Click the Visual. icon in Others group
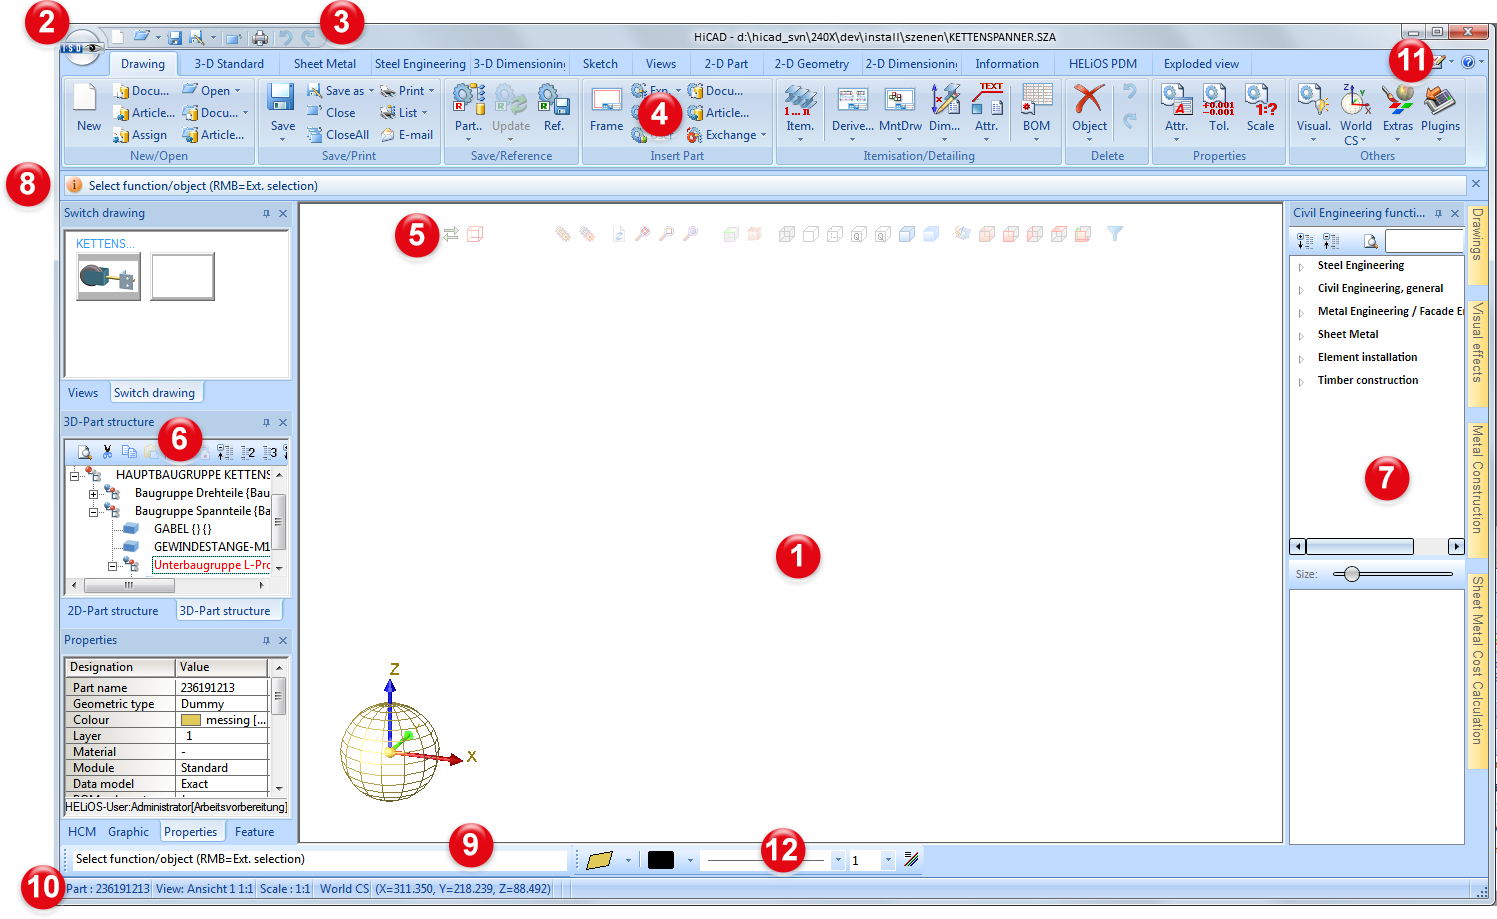Screen dimensions: 1497x919 point(1313,99)
